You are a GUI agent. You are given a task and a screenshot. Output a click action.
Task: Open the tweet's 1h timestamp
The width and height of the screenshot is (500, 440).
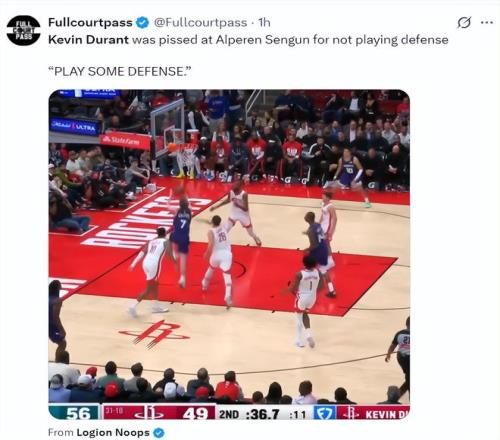click(264, 22)
